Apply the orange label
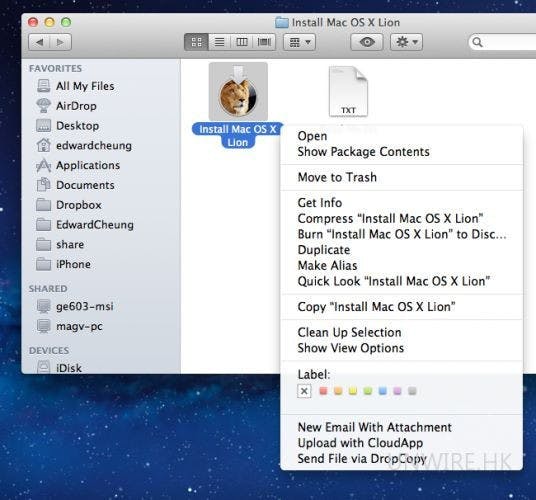The height and width of the screenshot is (500, 536). coord(338,391)
